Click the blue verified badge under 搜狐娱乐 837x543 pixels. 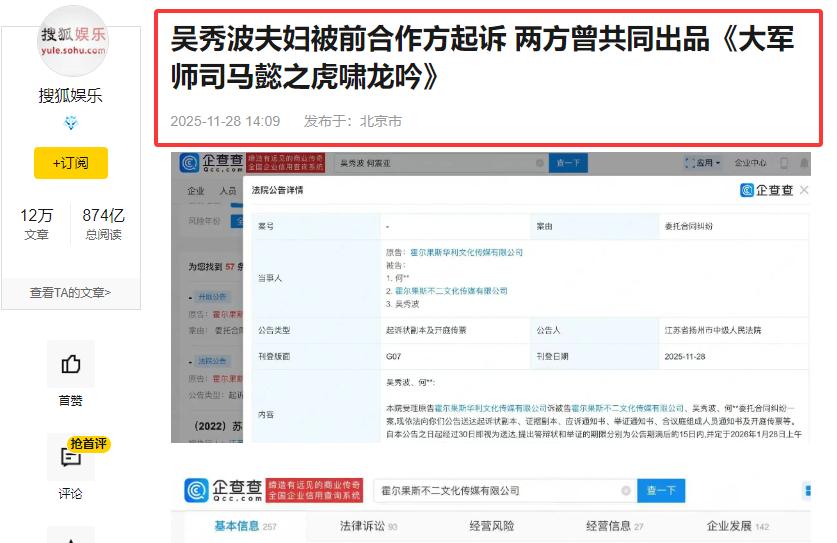point(70,123)
